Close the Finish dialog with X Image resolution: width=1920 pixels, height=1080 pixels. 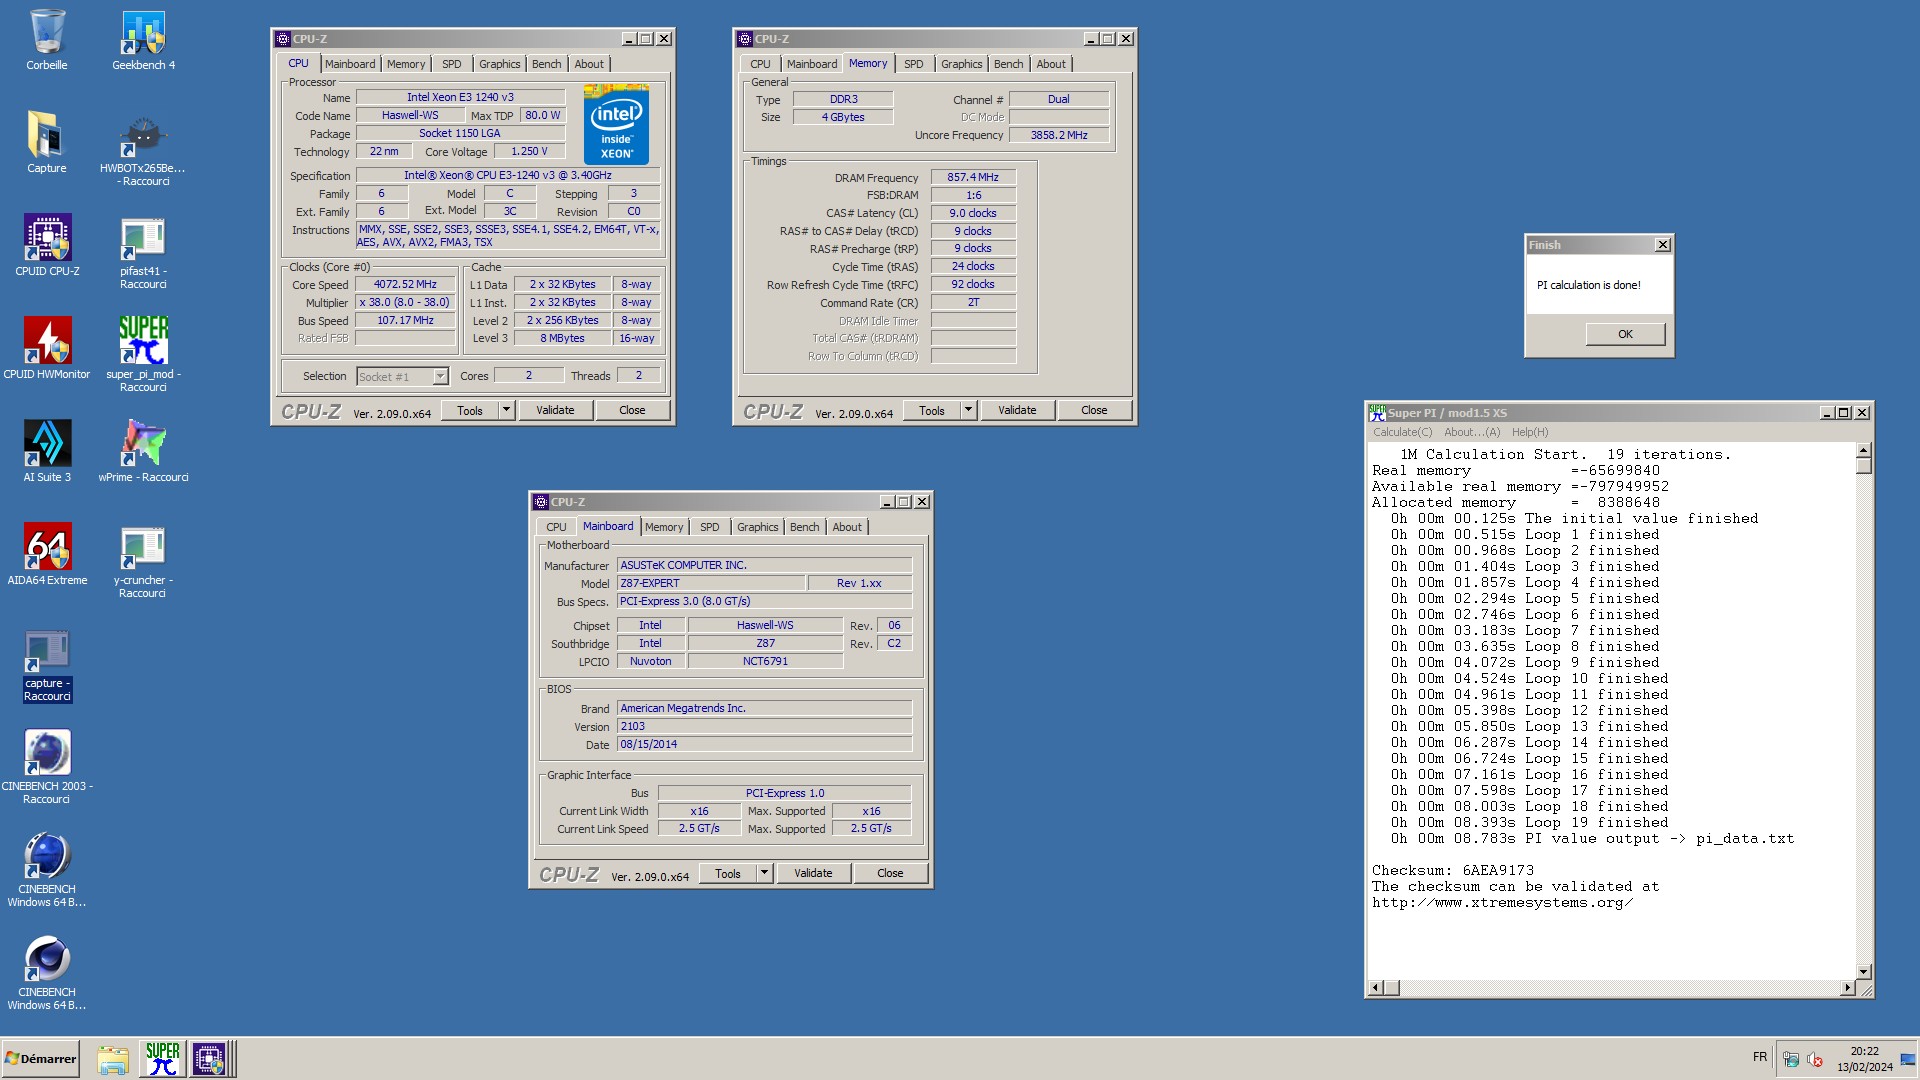pyautogui.click(x=1662, y=245)
